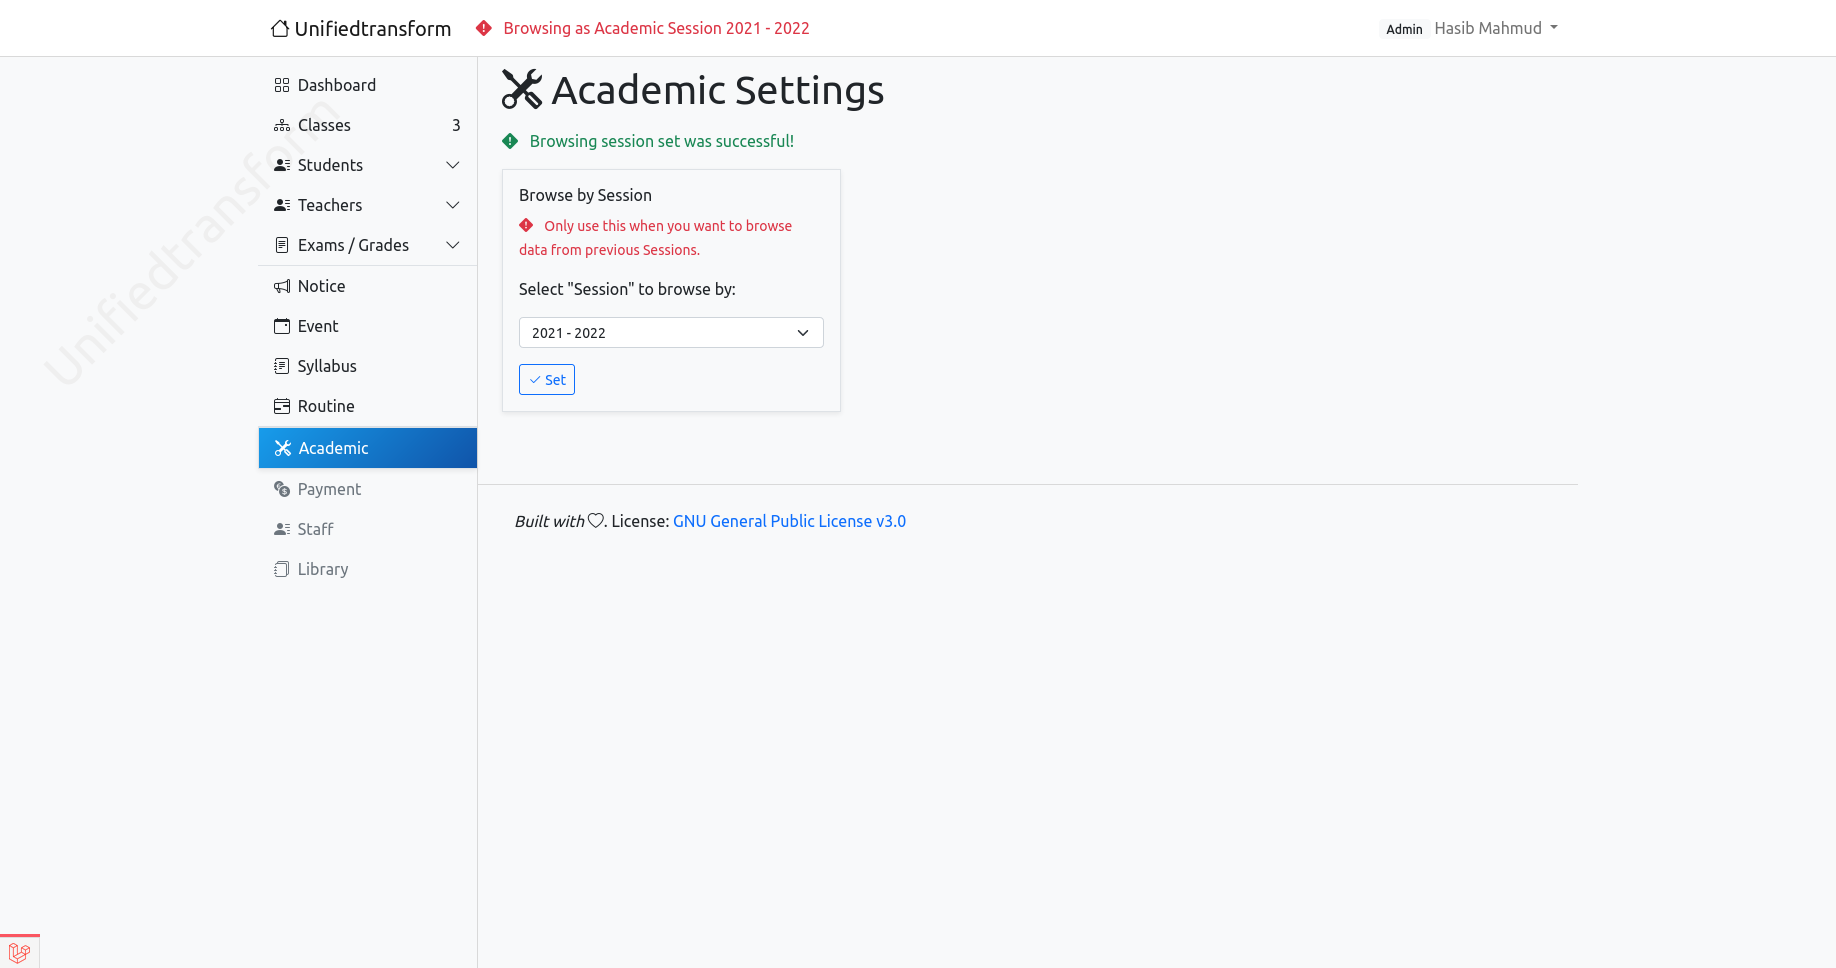Viewport: 1836px width, 968px height.
Task: Click the Notice megaphone icon
Action: tap(282, 286)
